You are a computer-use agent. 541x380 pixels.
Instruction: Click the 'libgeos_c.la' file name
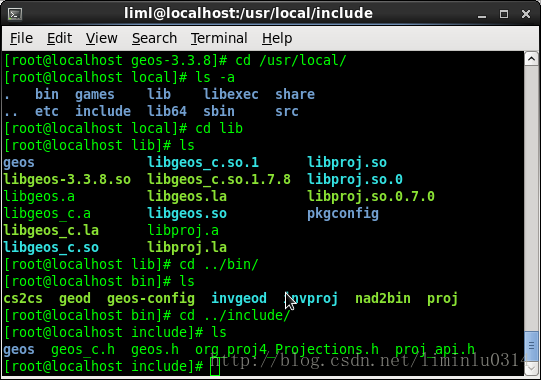(51, 230)
